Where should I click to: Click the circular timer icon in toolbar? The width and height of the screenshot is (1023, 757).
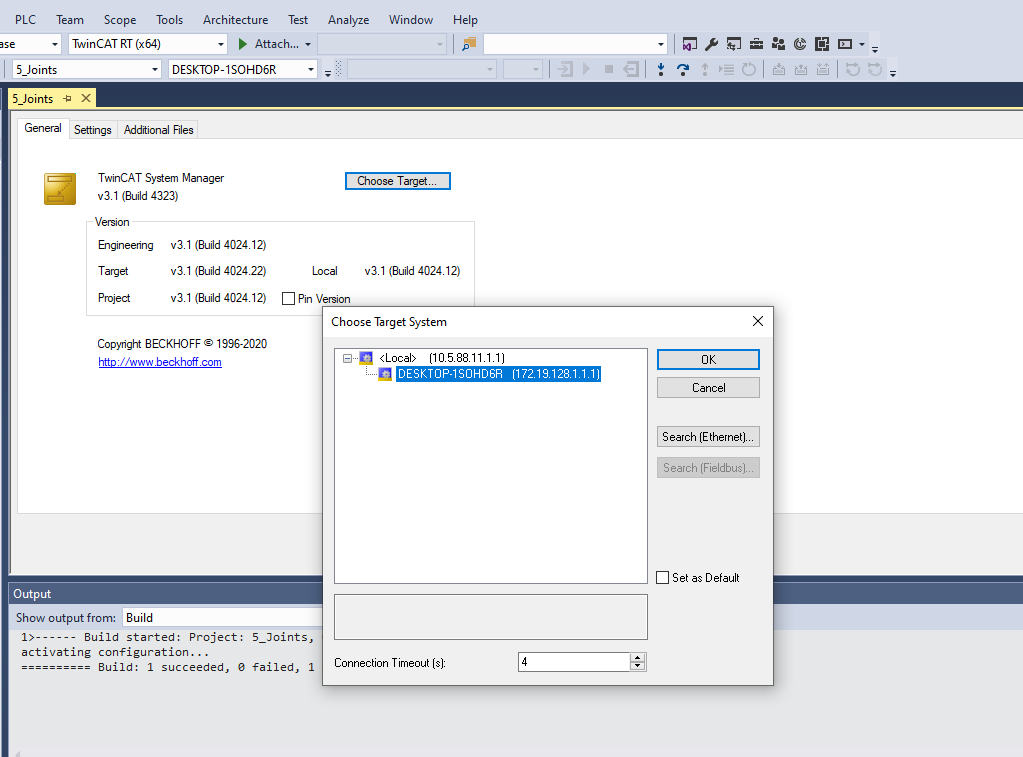pos(800,44)
